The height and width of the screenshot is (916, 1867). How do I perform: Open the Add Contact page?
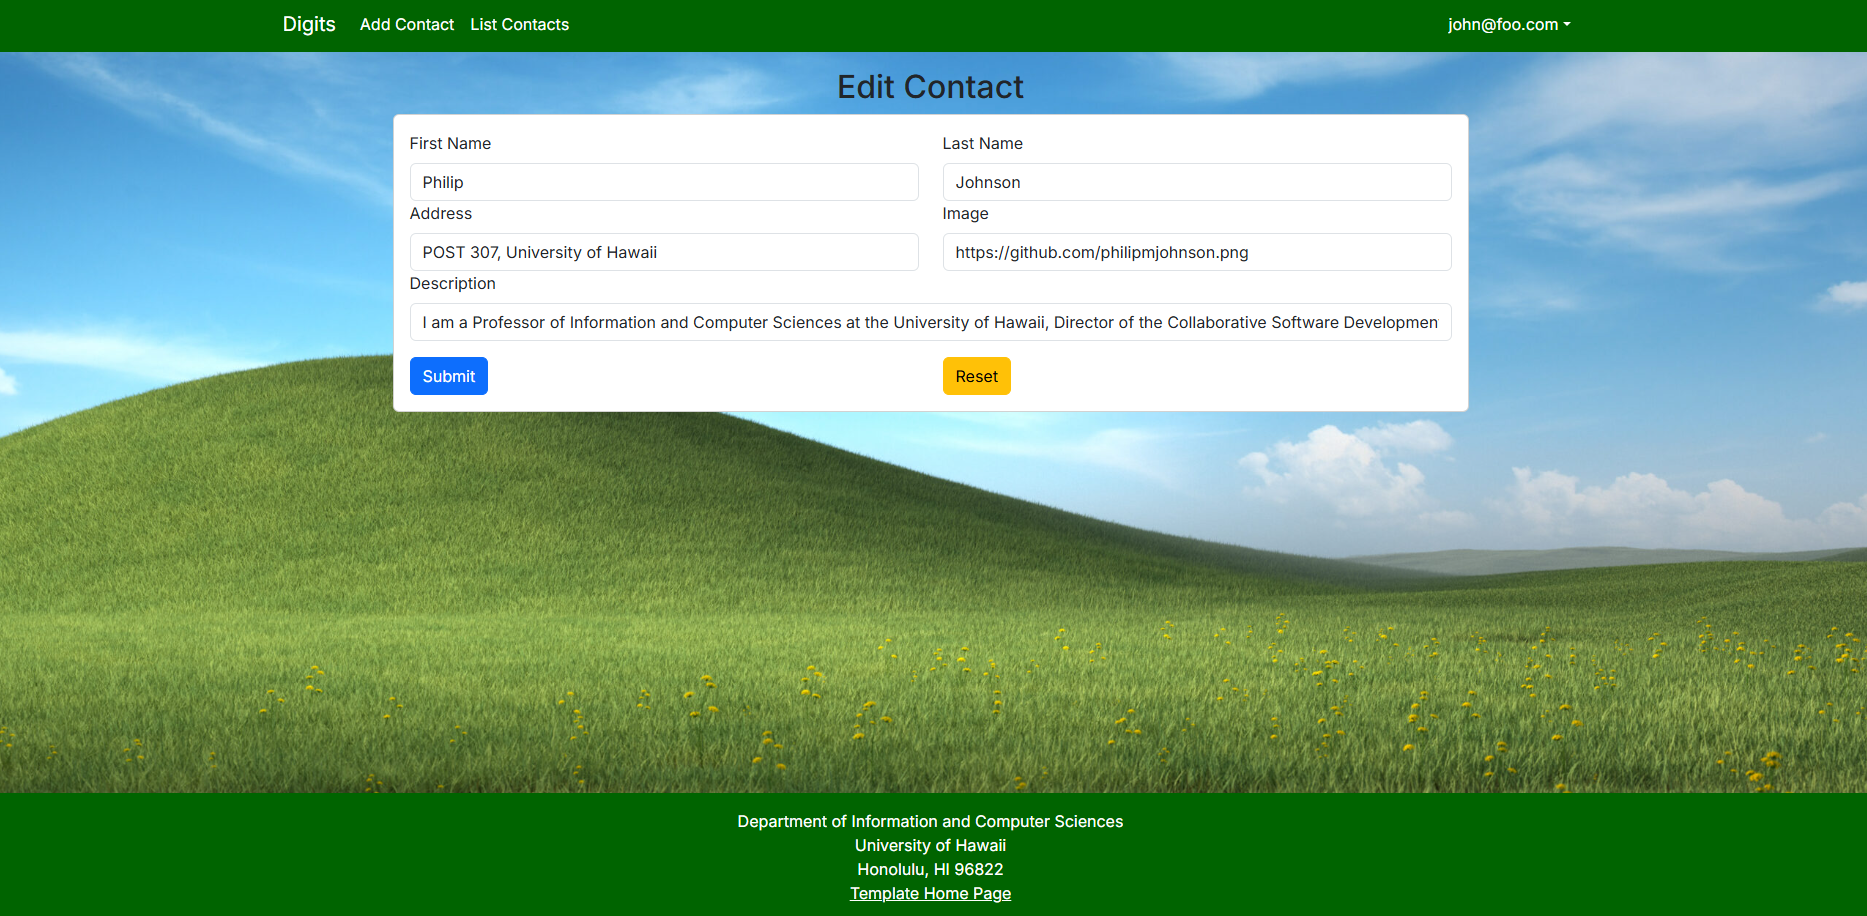[406, 24]
